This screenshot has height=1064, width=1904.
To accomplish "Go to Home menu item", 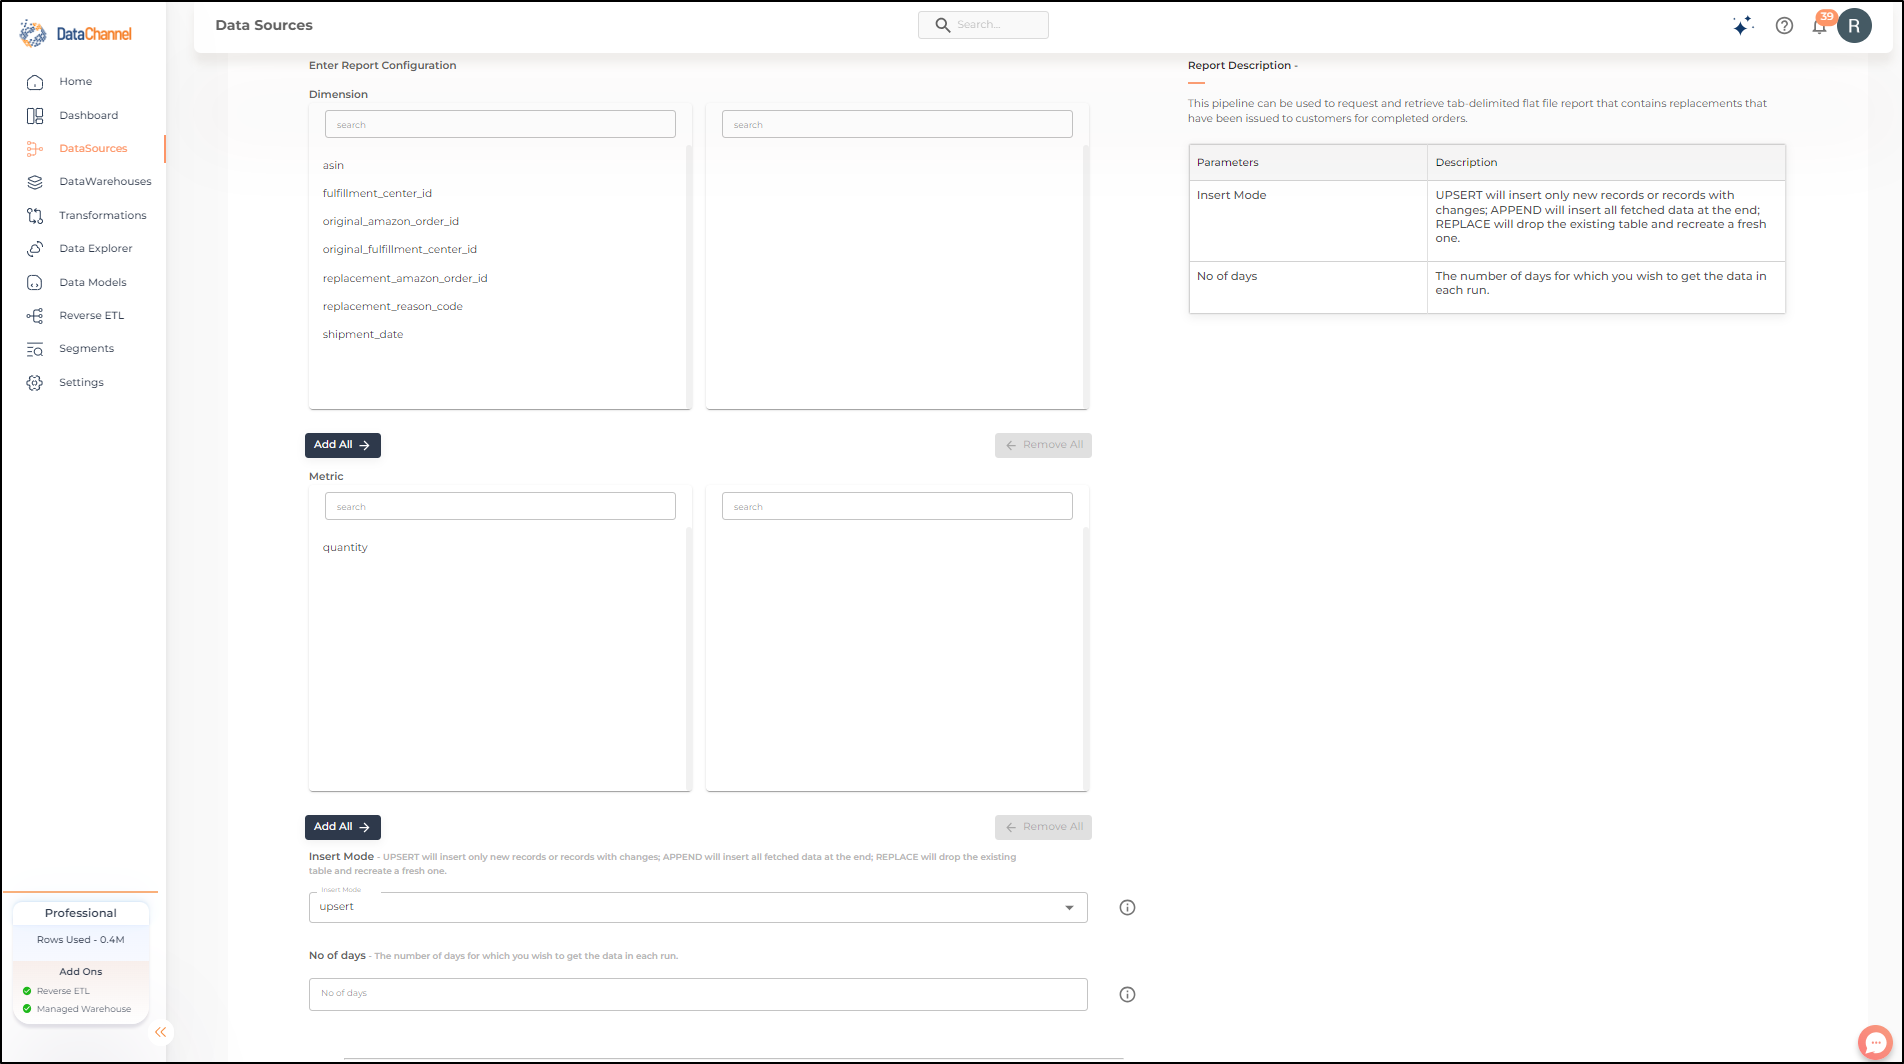I will 75,82.
